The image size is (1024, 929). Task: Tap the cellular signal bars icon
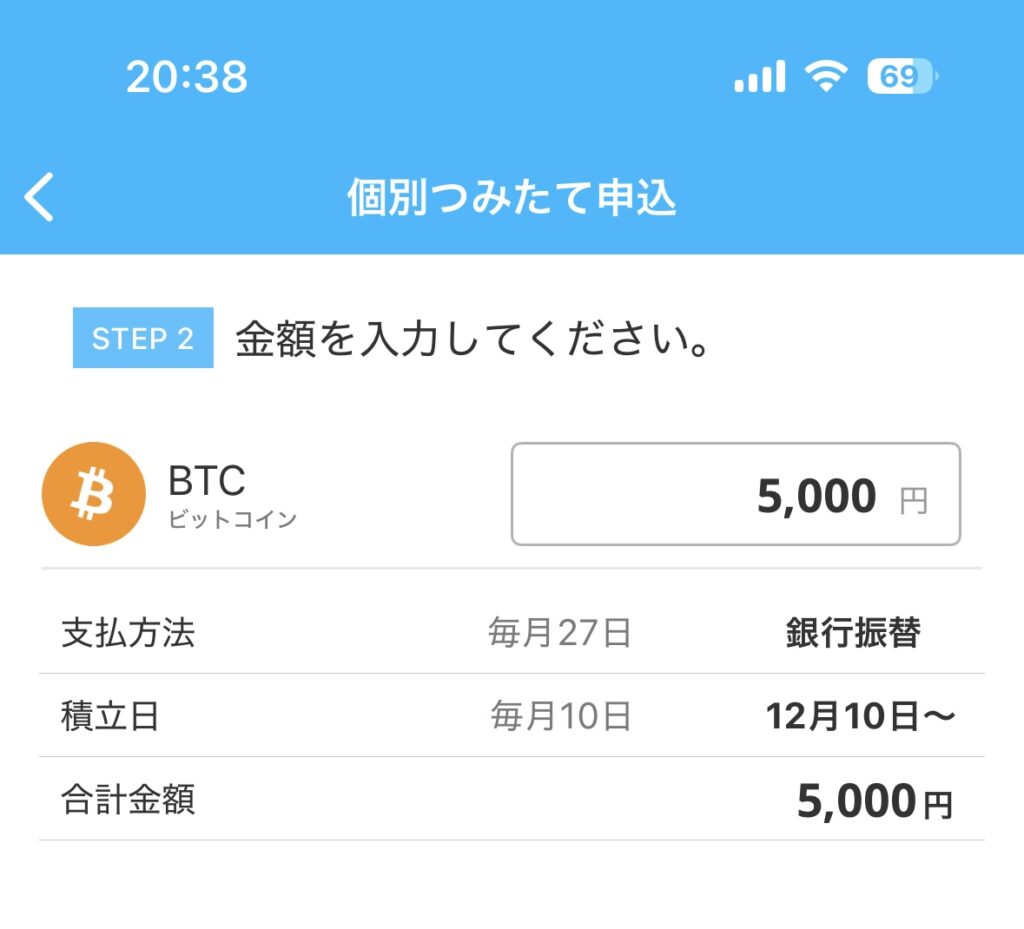[x=759, y=77]
